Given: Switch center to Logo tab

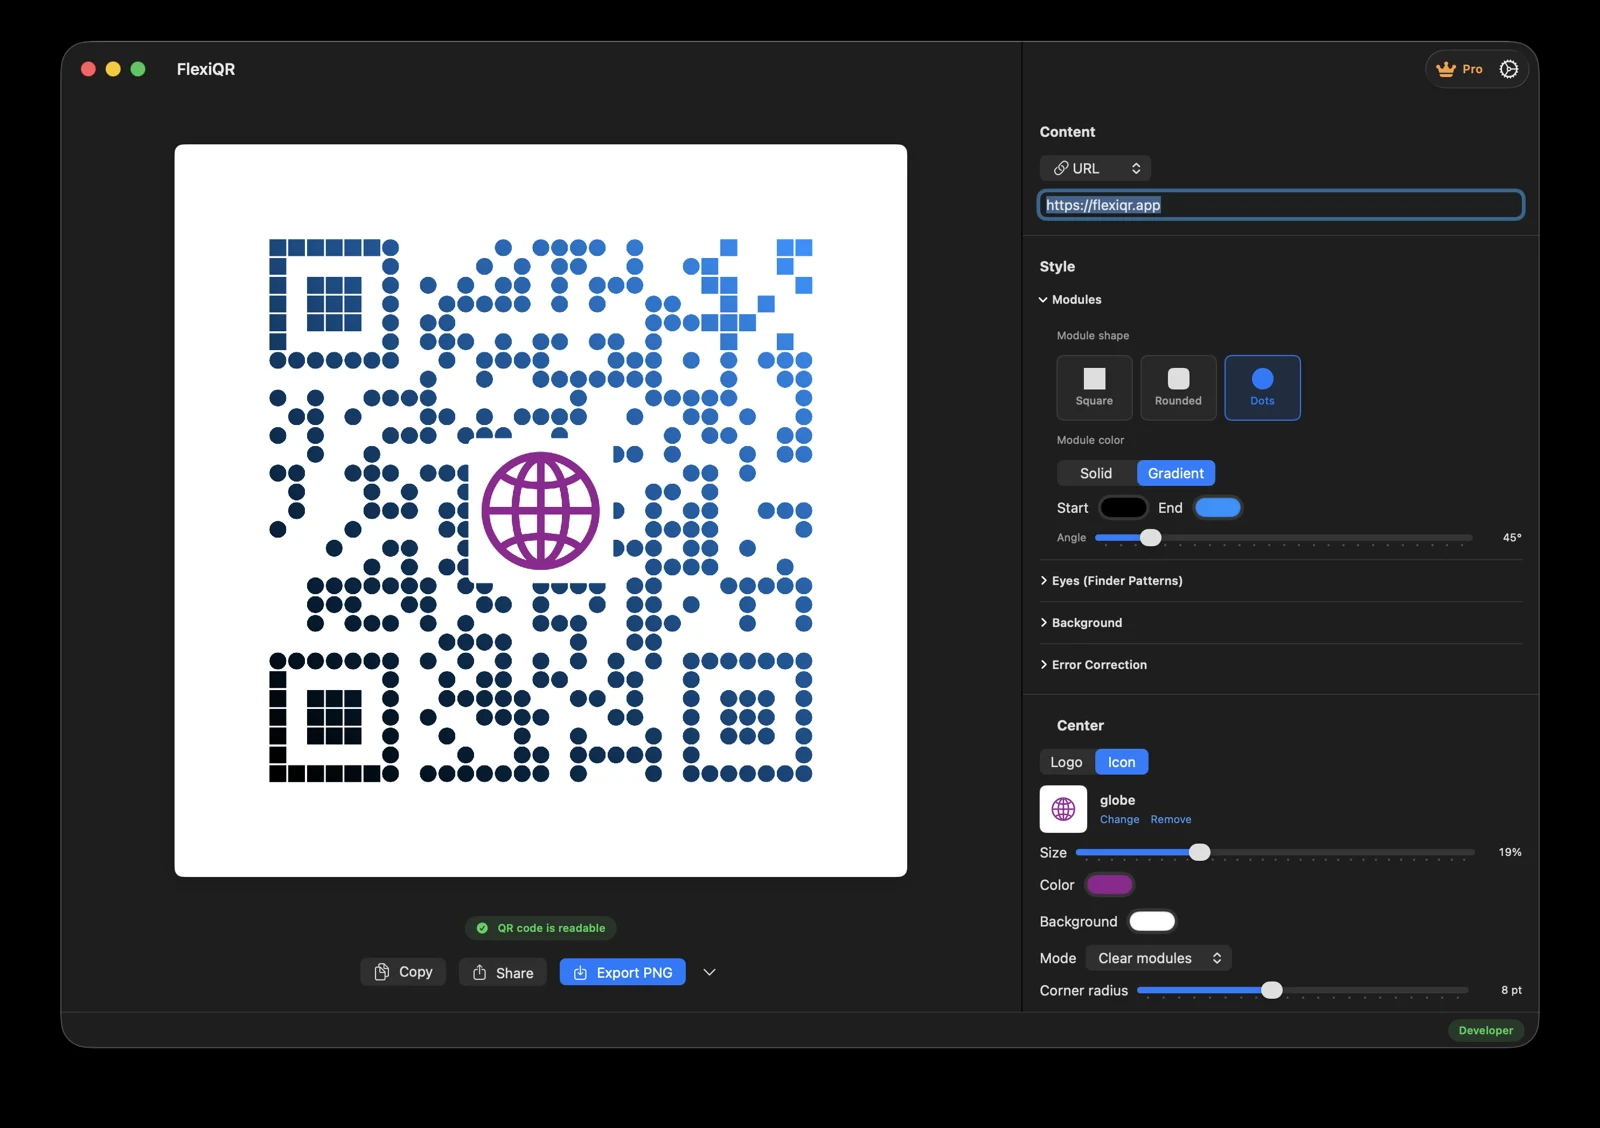Looking at the screenshot, I should (x=1066, y=762).
